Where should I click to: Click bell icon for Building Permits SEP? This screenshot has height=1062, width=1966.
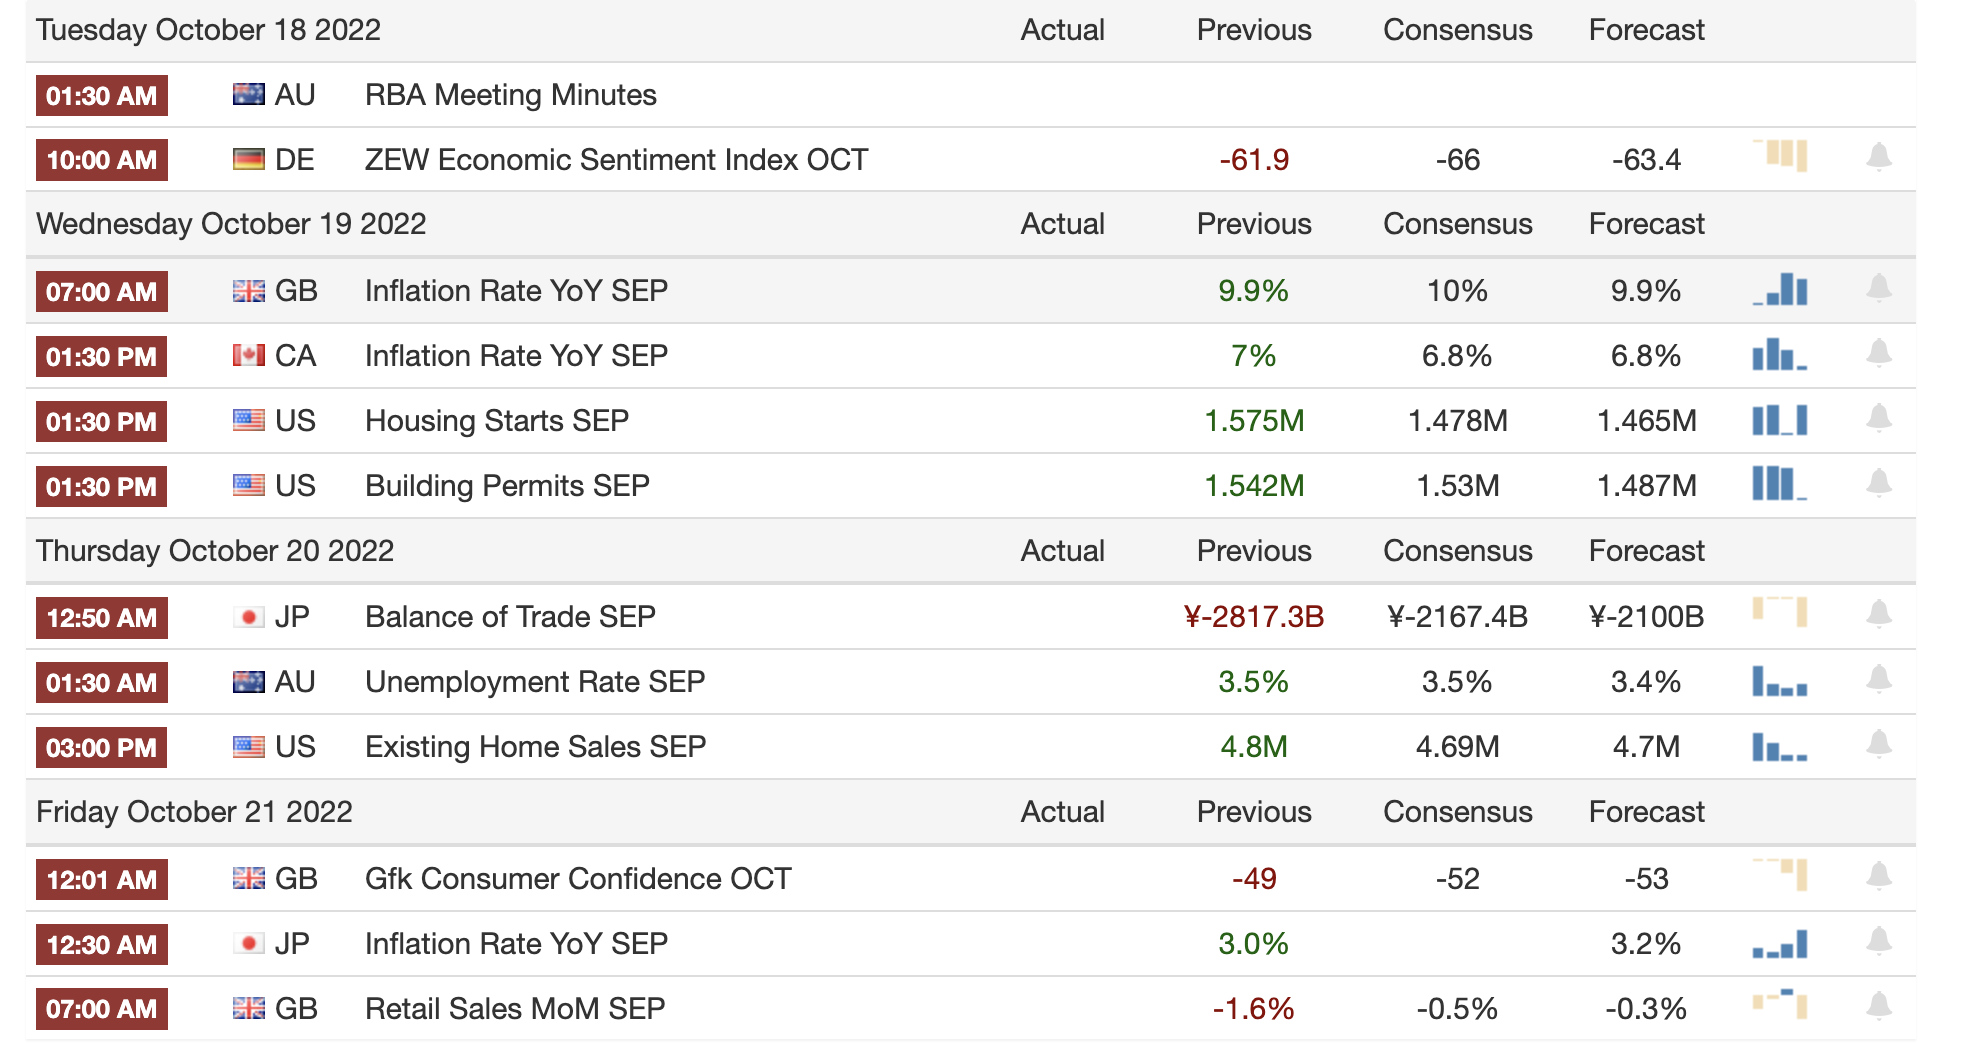click(1878, 484)
